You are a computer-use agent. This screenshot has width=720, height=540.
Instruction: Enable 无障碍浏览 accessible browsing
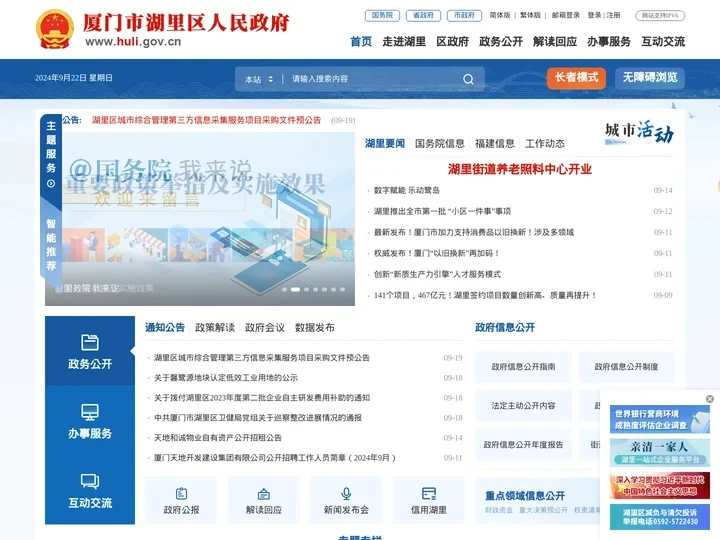pyautogui.click(x=650, y=78)
